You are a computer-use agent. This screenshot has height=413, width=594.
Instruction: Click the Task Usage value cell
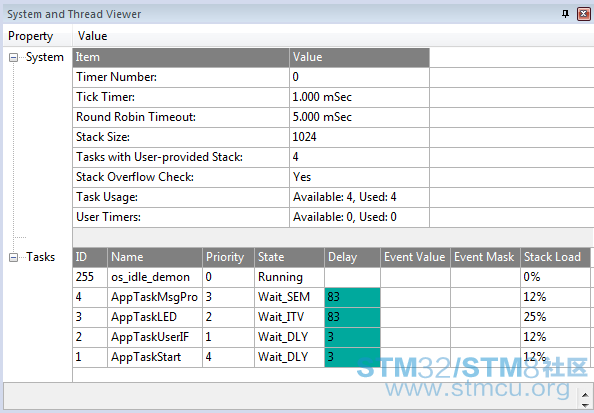coord(359,197)
